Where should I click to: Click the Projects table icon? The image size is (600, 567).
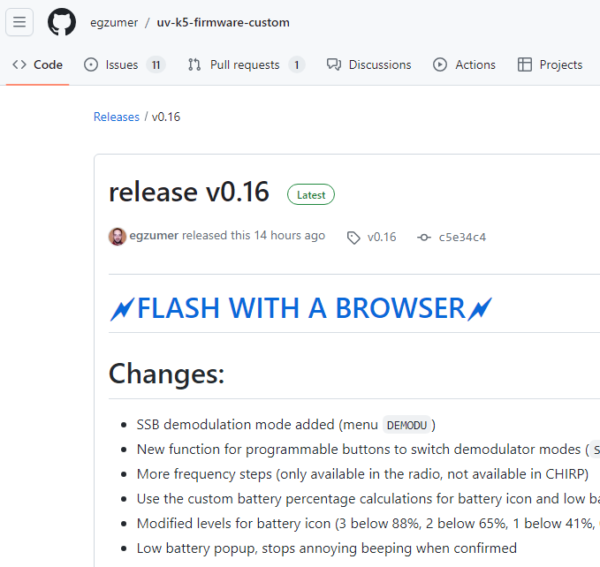(x=524, y=65)
